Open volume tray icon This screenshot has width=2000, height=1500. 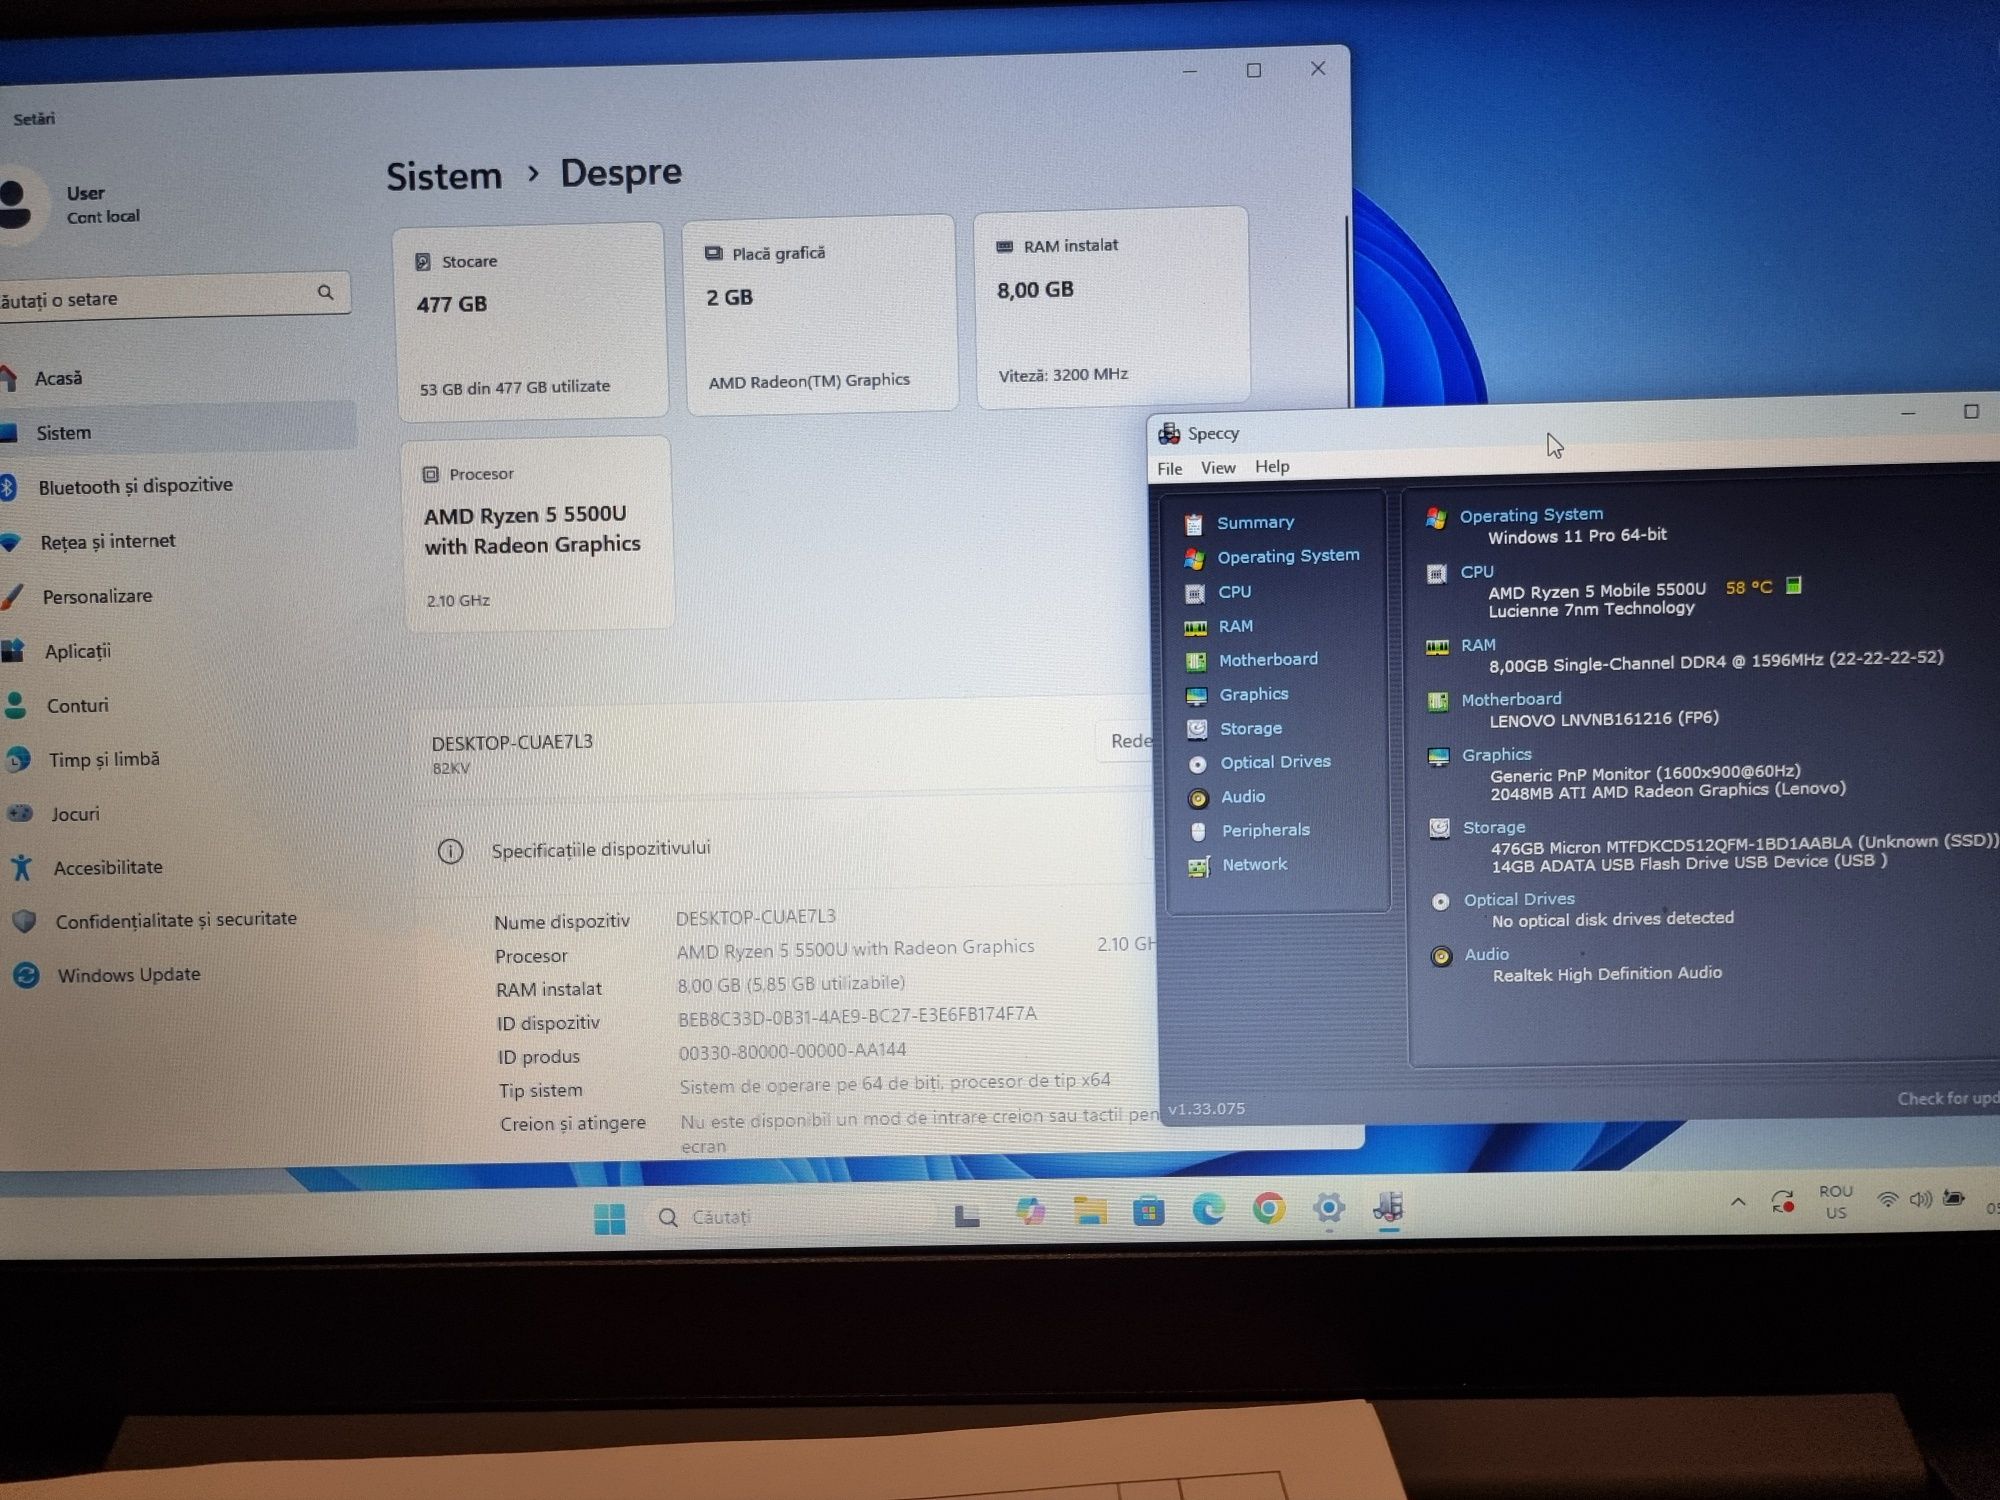point(1920,1200)
